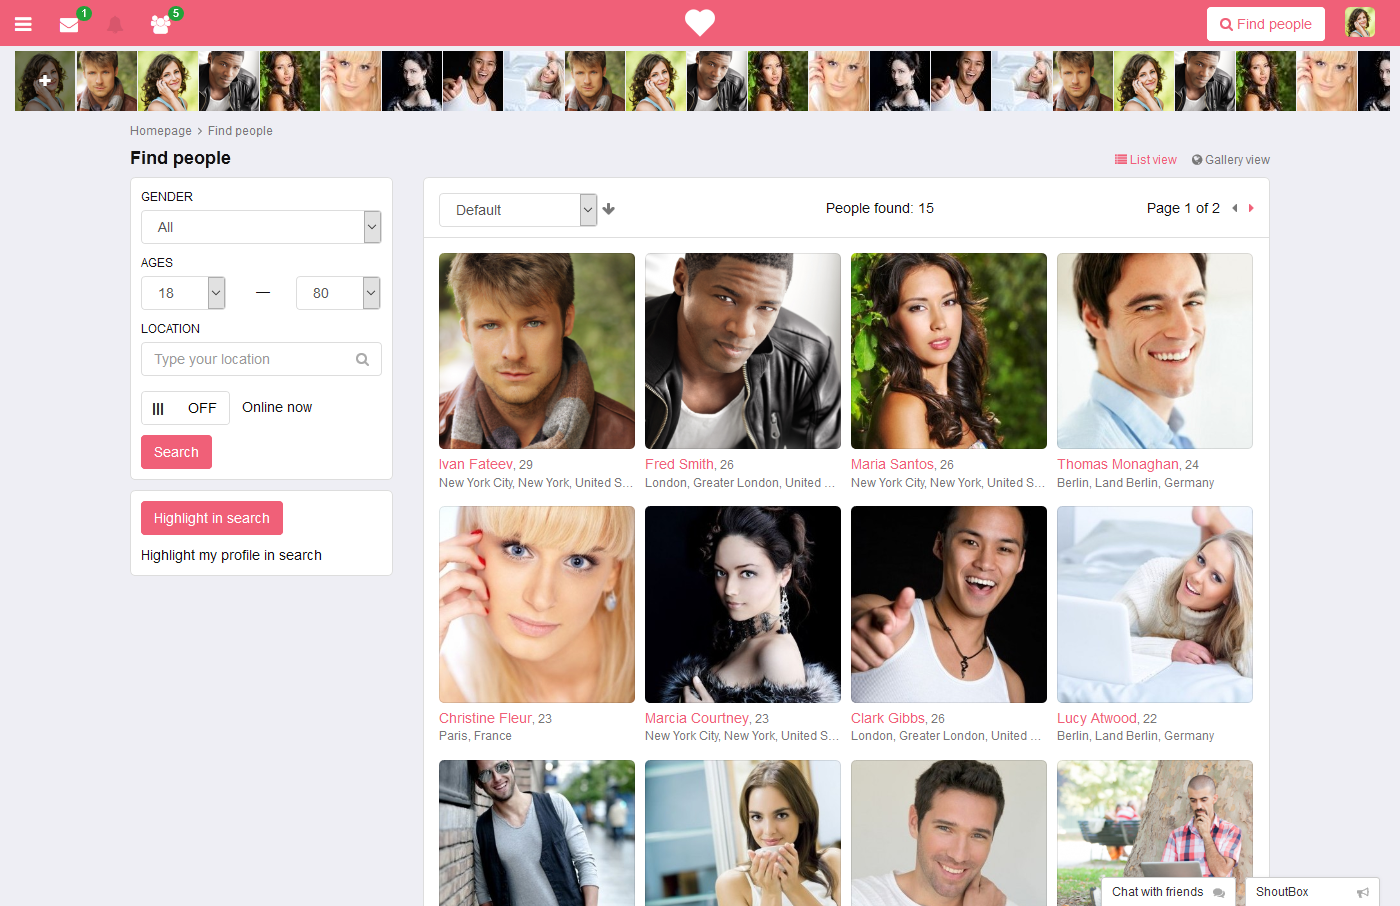Click Ivan Fateev's profile photo
Image resolution: width=1400 pixels, height=906 pixels.
(537, 351)
